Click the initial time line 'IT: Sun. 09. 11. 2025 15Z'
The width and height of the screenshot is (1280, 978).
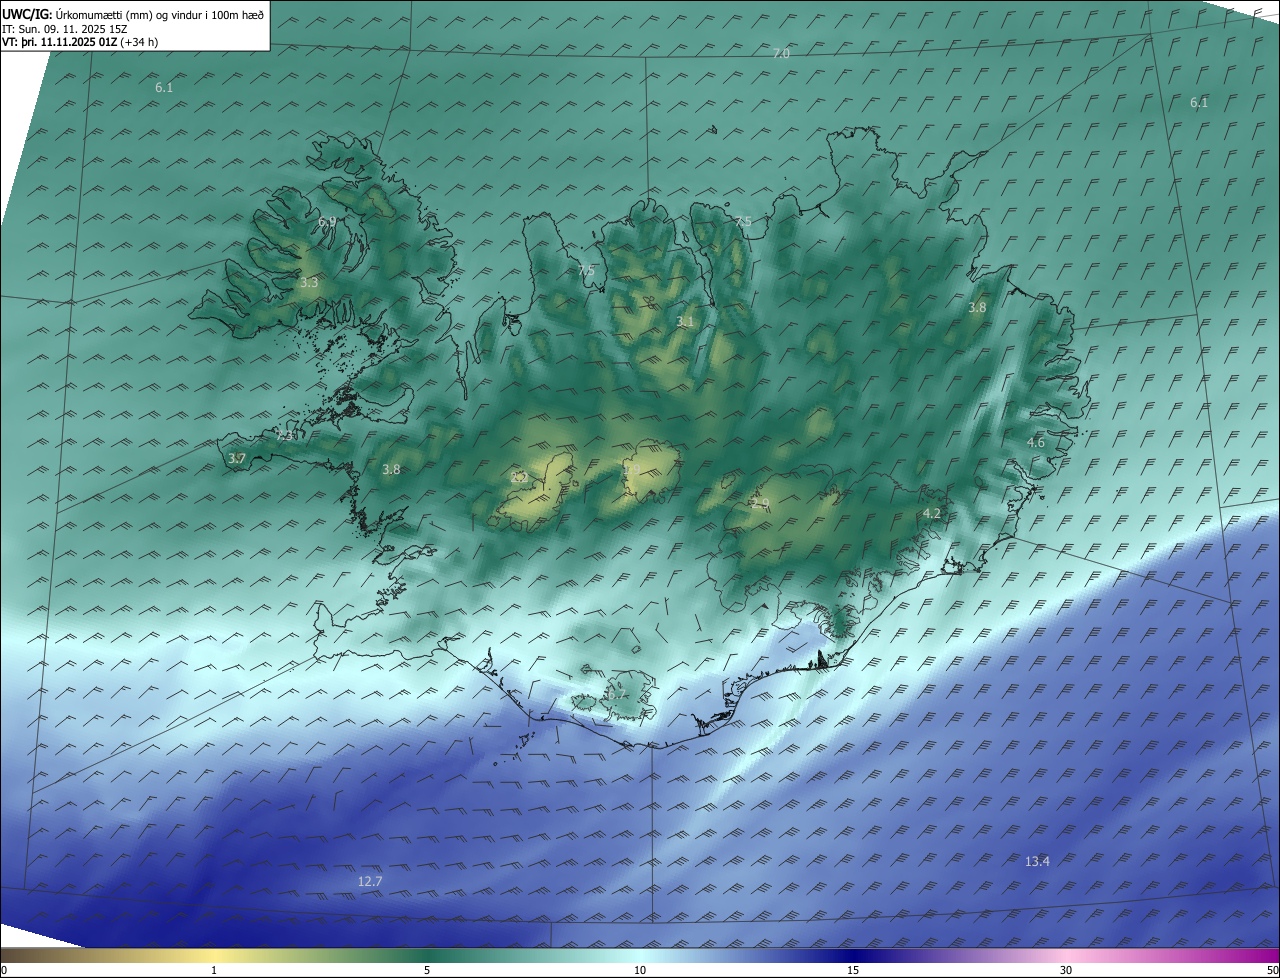pyautogui.click(x=64, y=28)
